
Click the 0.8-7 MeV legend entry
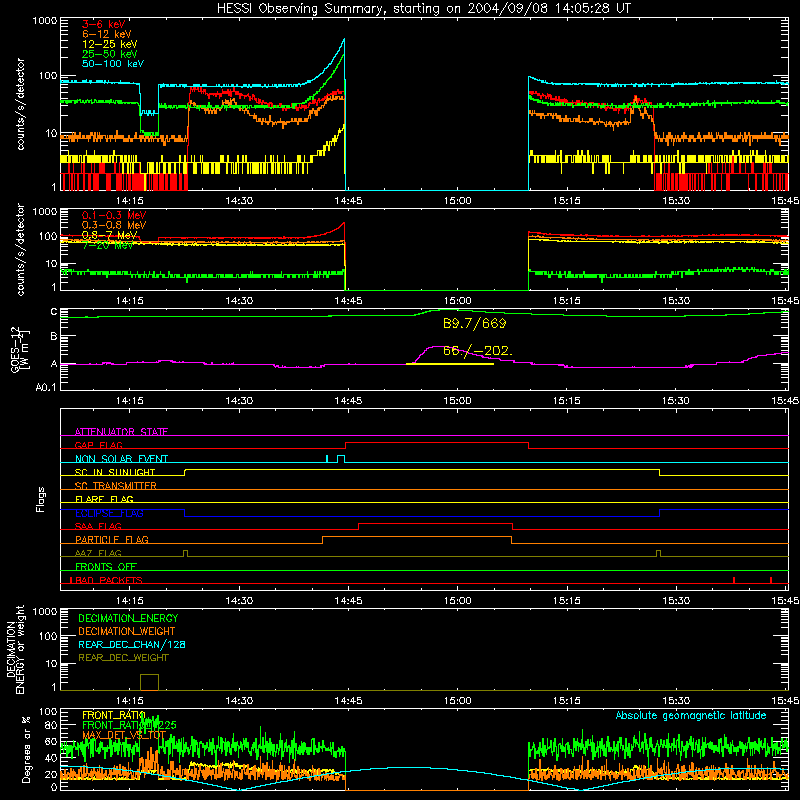pyautogui.click(x=109, y=235)
